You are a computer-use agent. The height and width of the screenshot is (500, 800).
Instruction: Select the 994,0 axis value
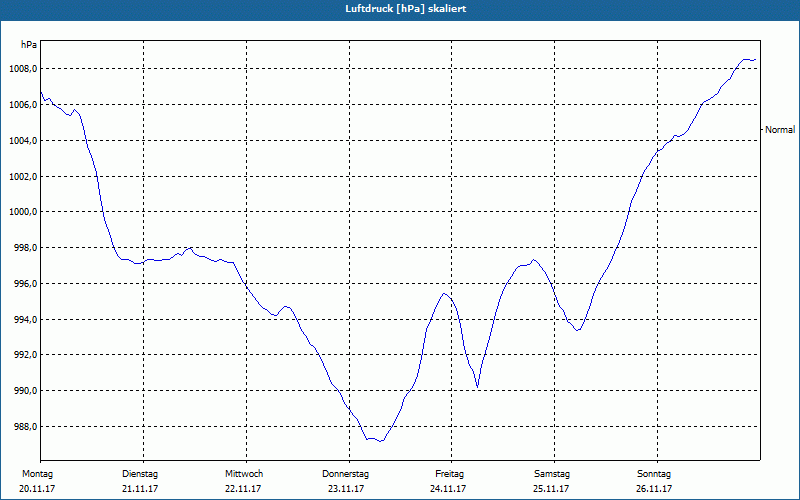[25, 319]
